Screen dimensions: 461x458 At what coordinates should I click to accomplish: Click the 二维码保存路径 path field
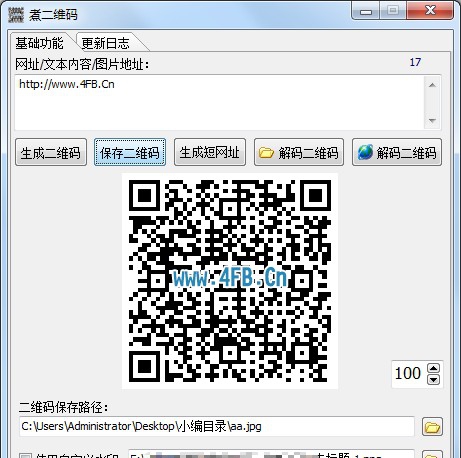[x=217, y=426]
